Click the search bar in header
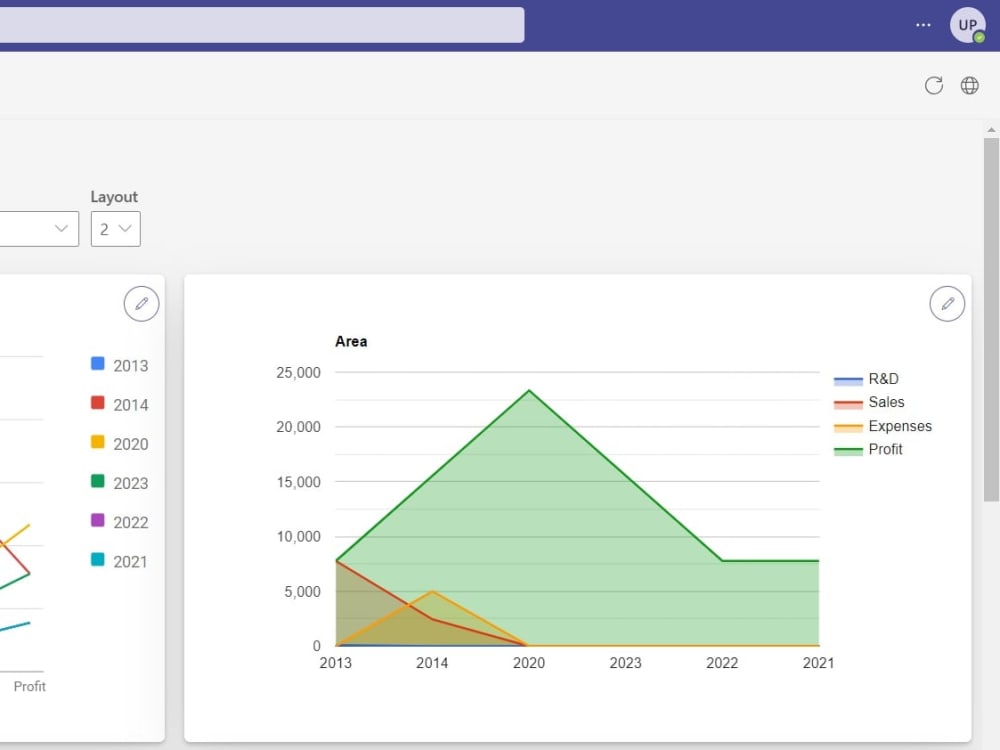Viewport: 1000px width, 750px height. pos(261,25)
